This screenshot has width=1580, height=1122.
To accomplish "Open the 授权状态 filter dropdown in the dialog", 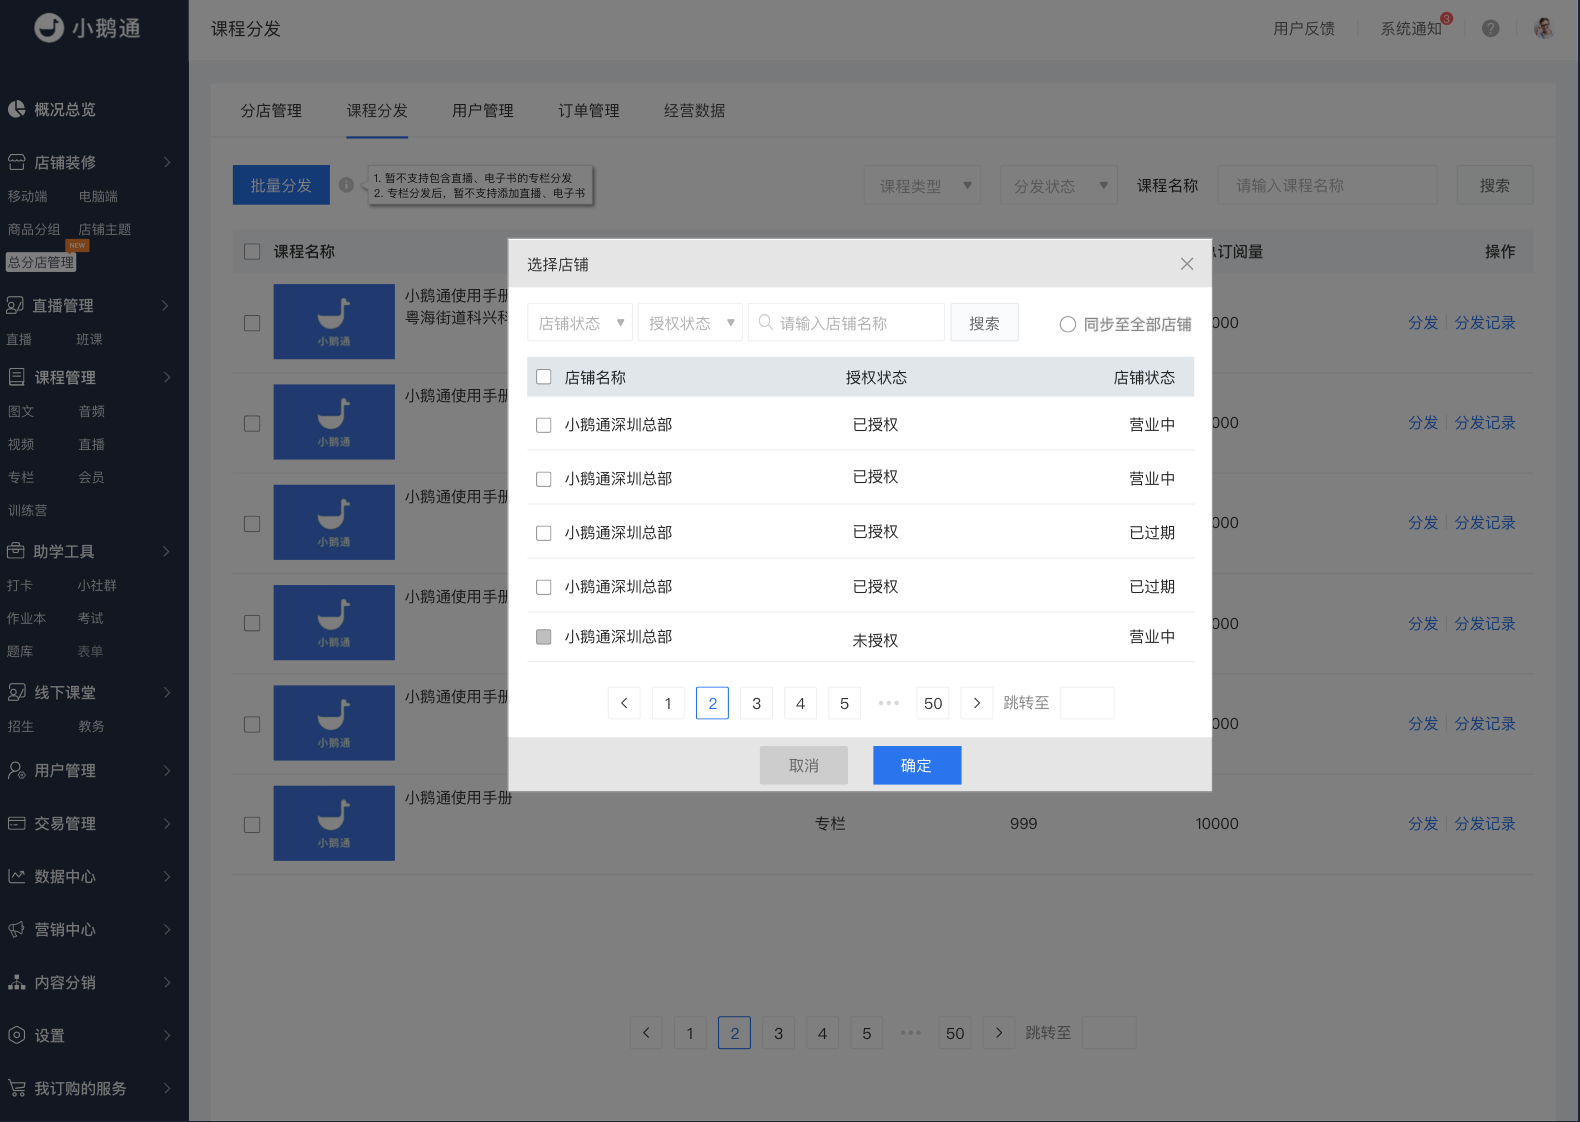I will click(690, 323).
